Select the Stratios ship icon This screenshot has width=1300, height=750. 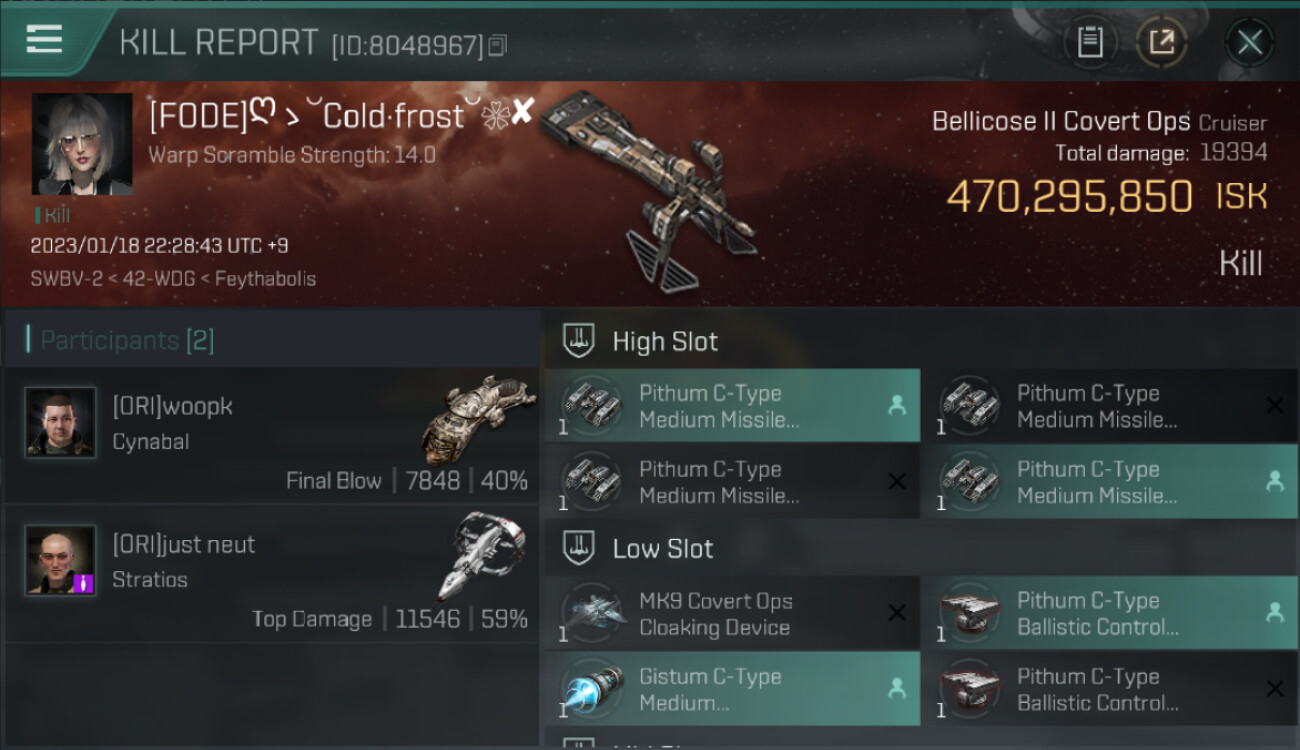click(481, 556)
